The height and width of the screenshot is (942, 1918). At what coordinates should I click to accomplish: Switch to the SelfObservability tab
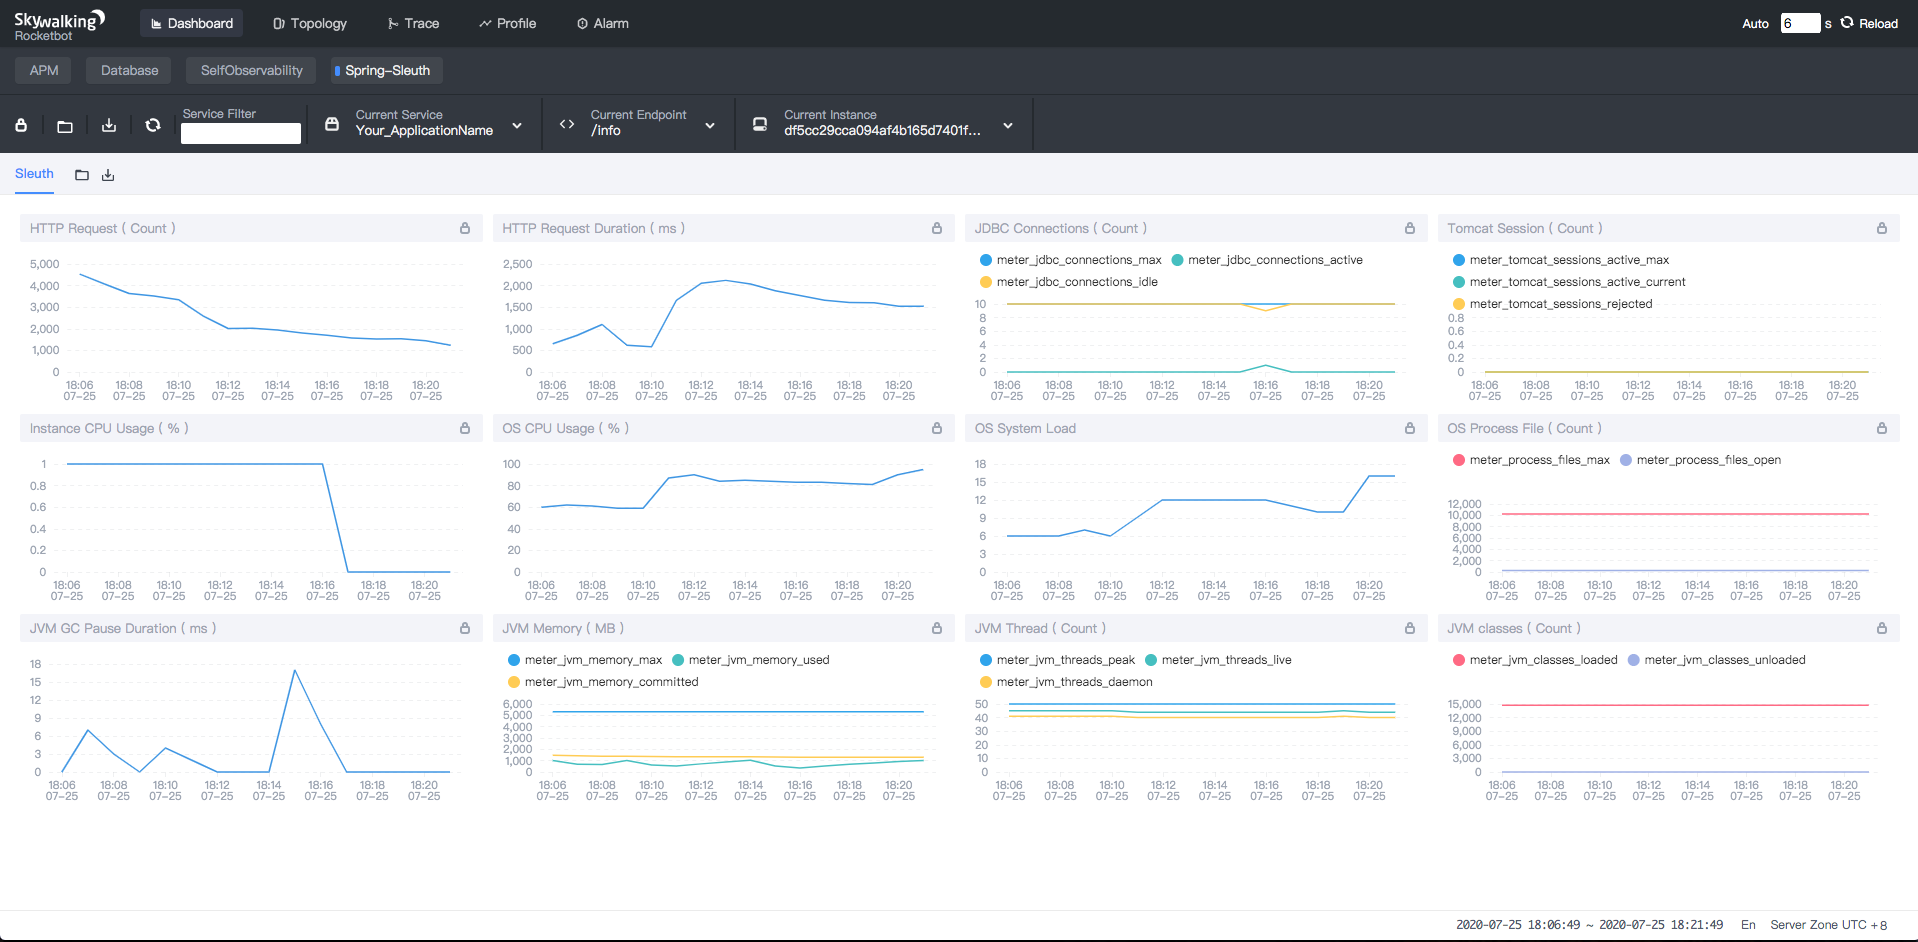251,70
